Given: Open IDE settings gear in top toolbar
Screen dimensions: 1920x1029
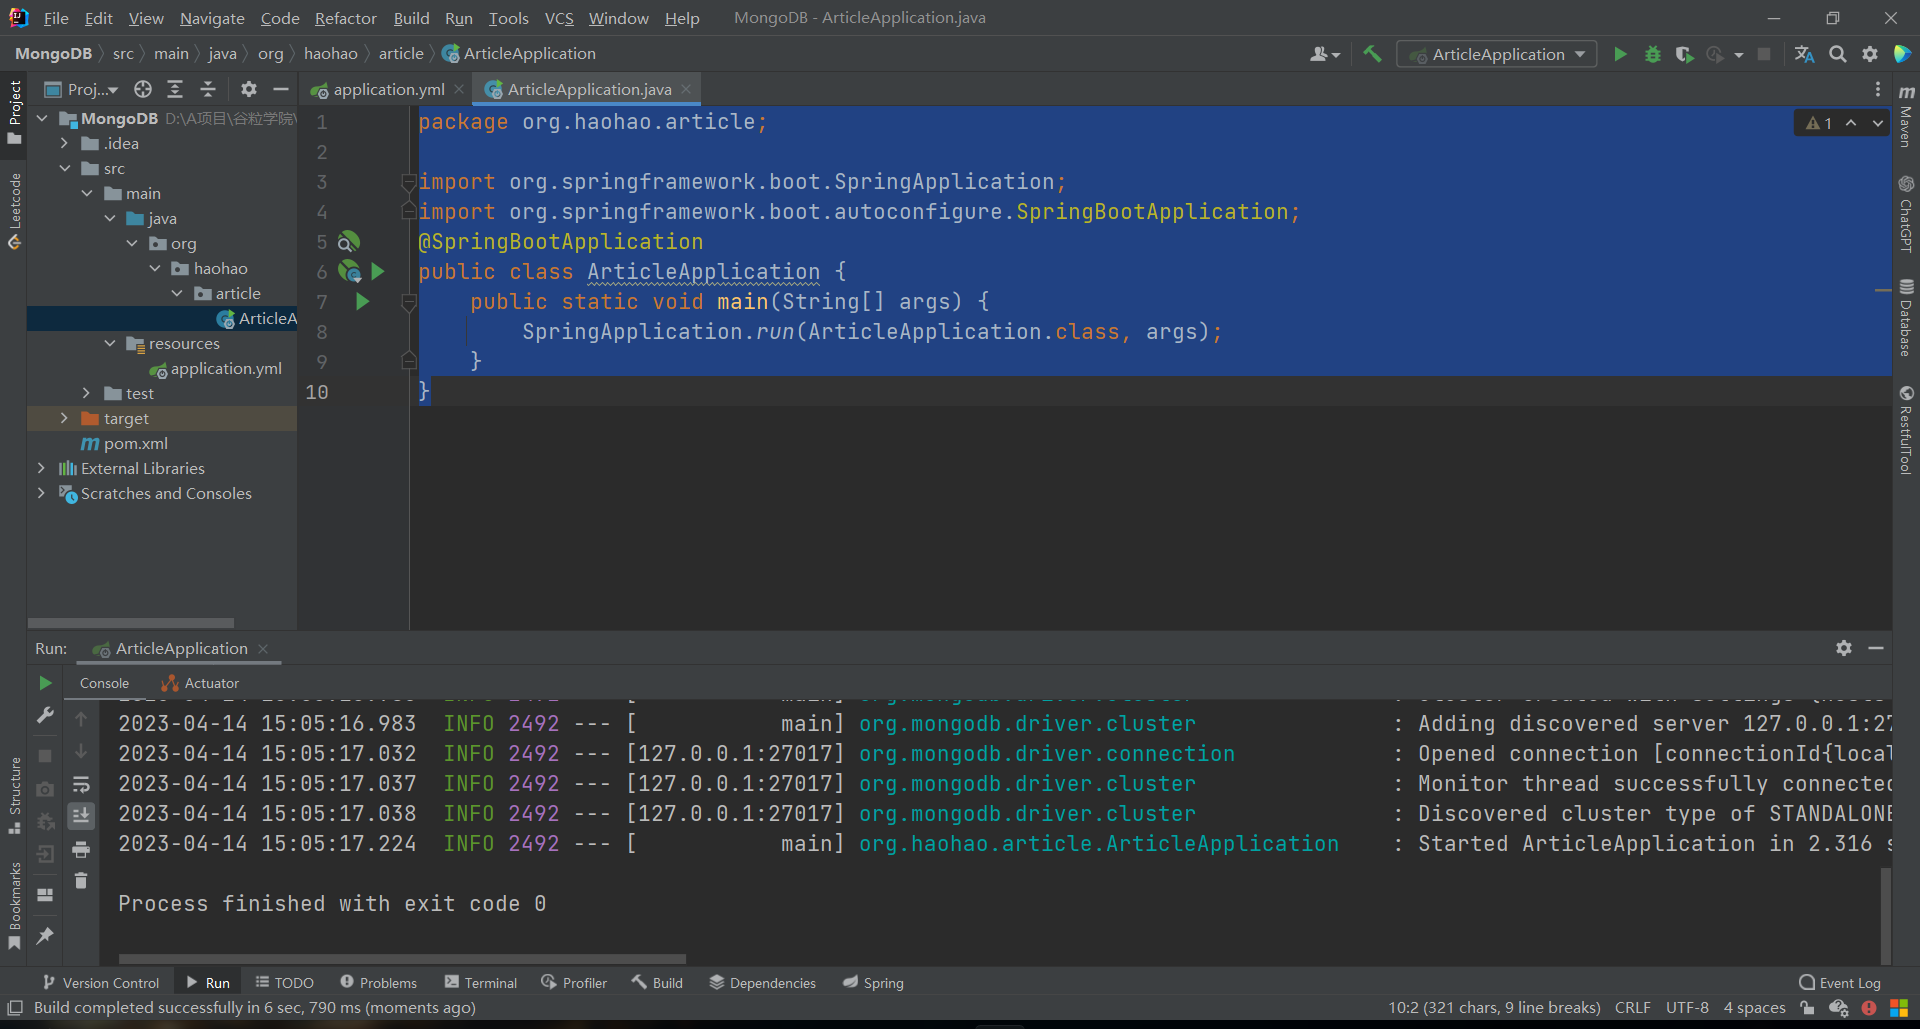Looking at the screenshot, I should 1870,54.
